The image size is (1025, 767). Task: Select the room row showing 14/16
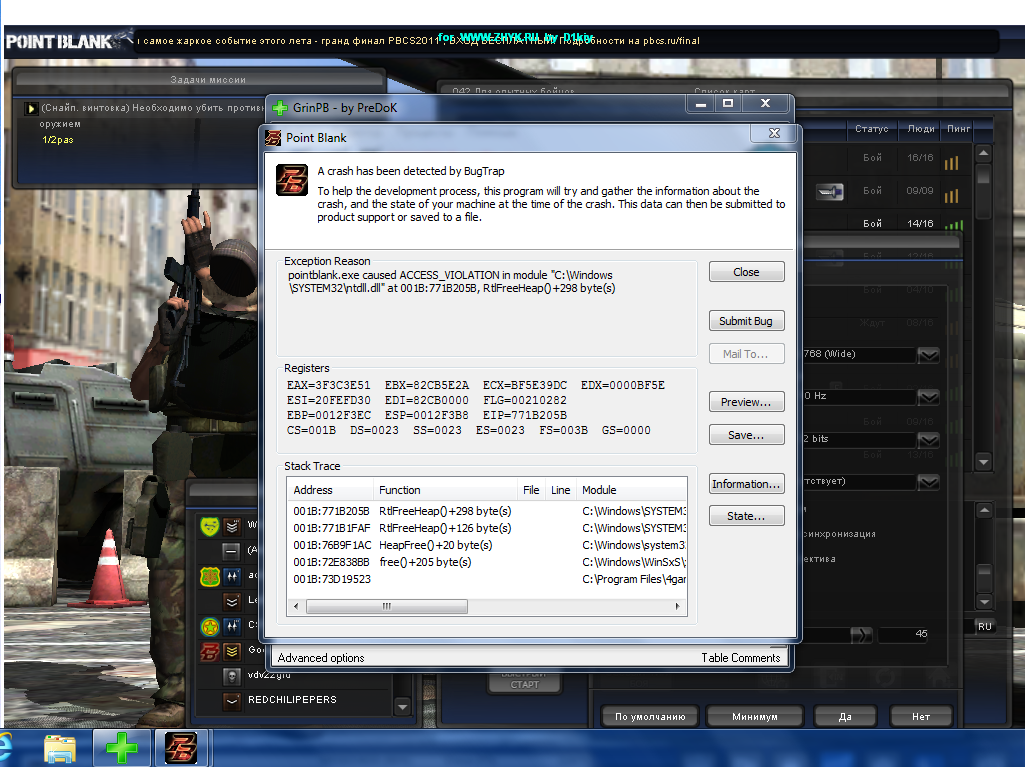(x=886, y=224)
